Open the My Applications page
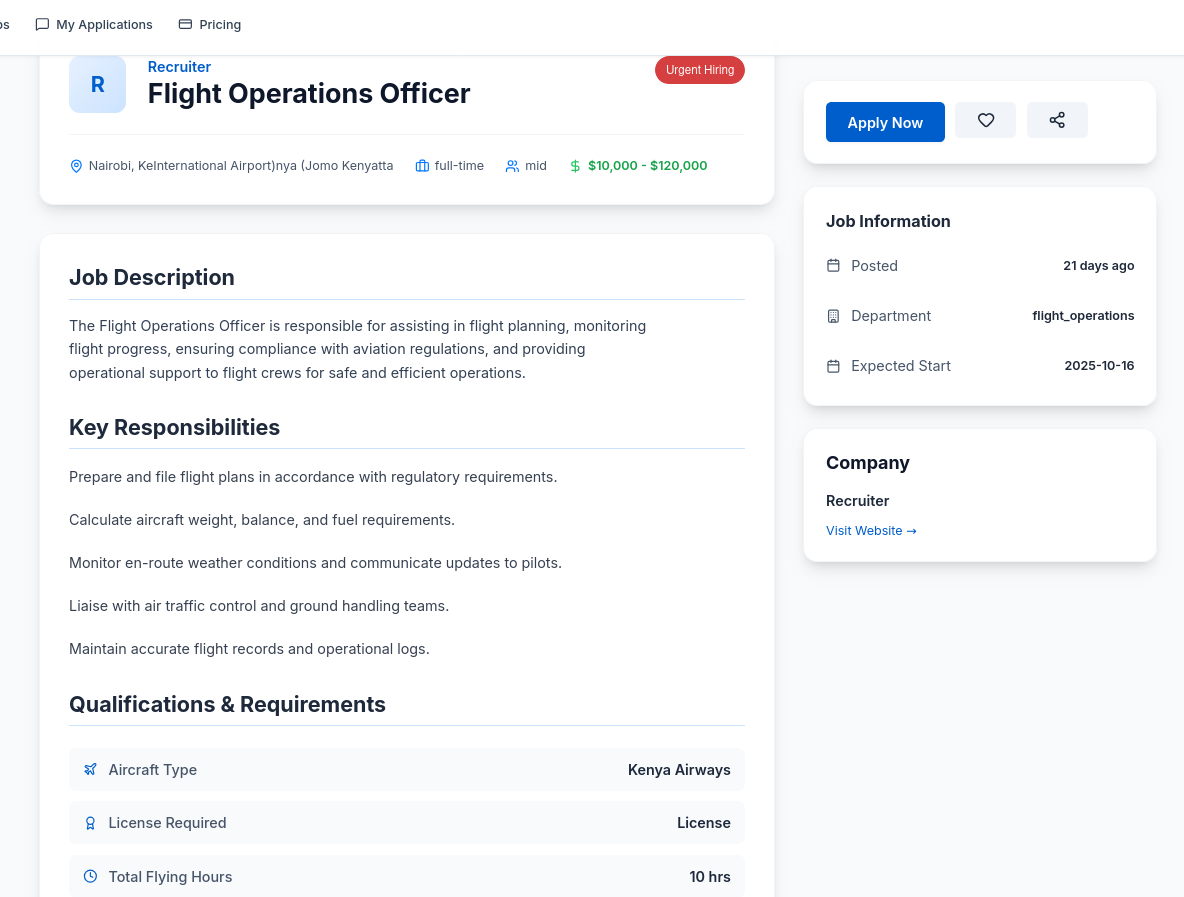The width and height of the screenshot is (1184, 897). pyautogui.click(x=104, y=24)
